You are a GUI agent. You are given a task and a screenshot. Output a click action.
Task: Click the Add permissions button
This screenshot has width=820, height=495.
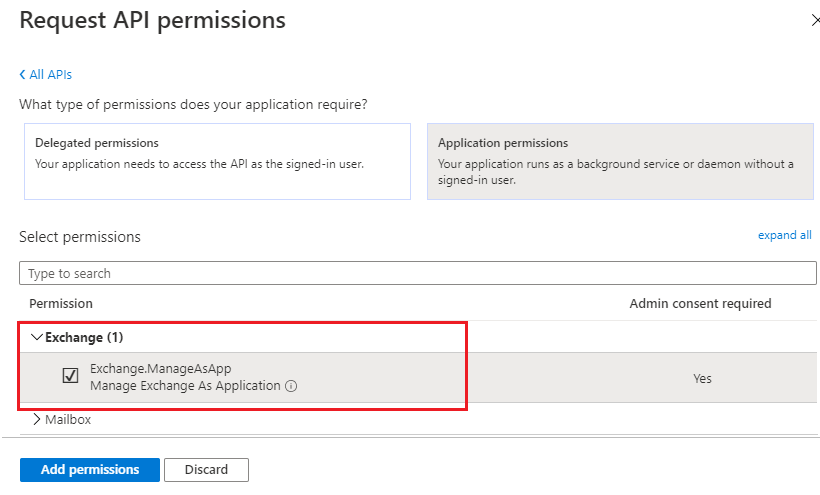[x=90, y=470]
